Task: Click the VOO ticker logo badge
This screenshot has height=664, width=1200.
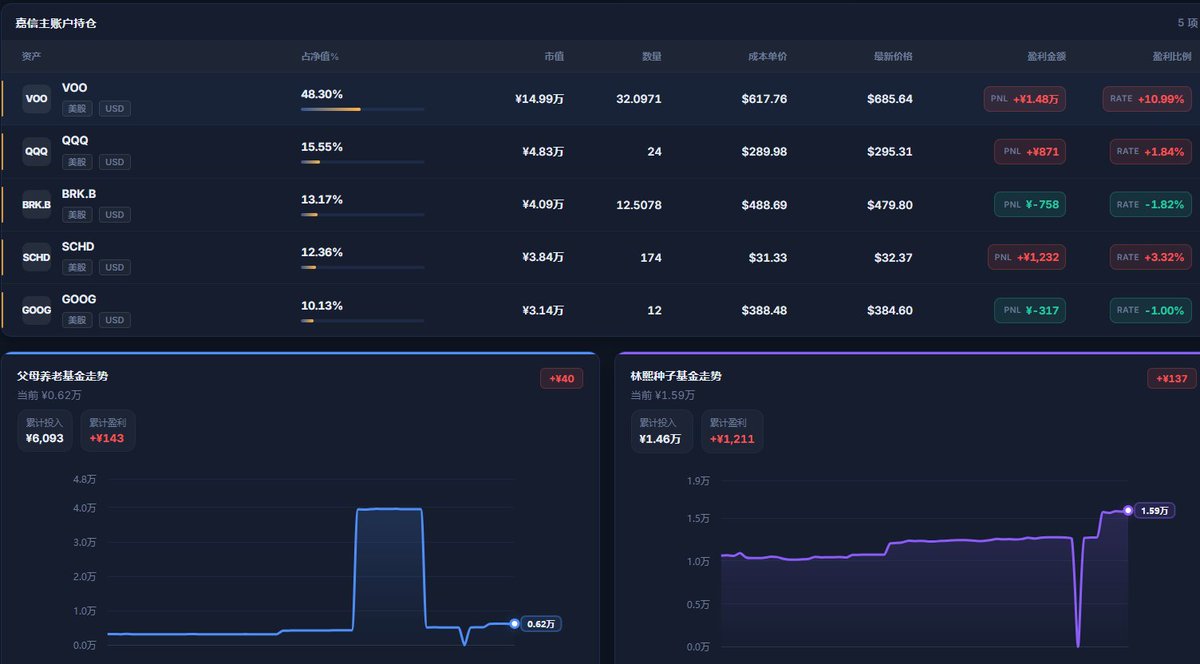Action: tap(36, 98)
